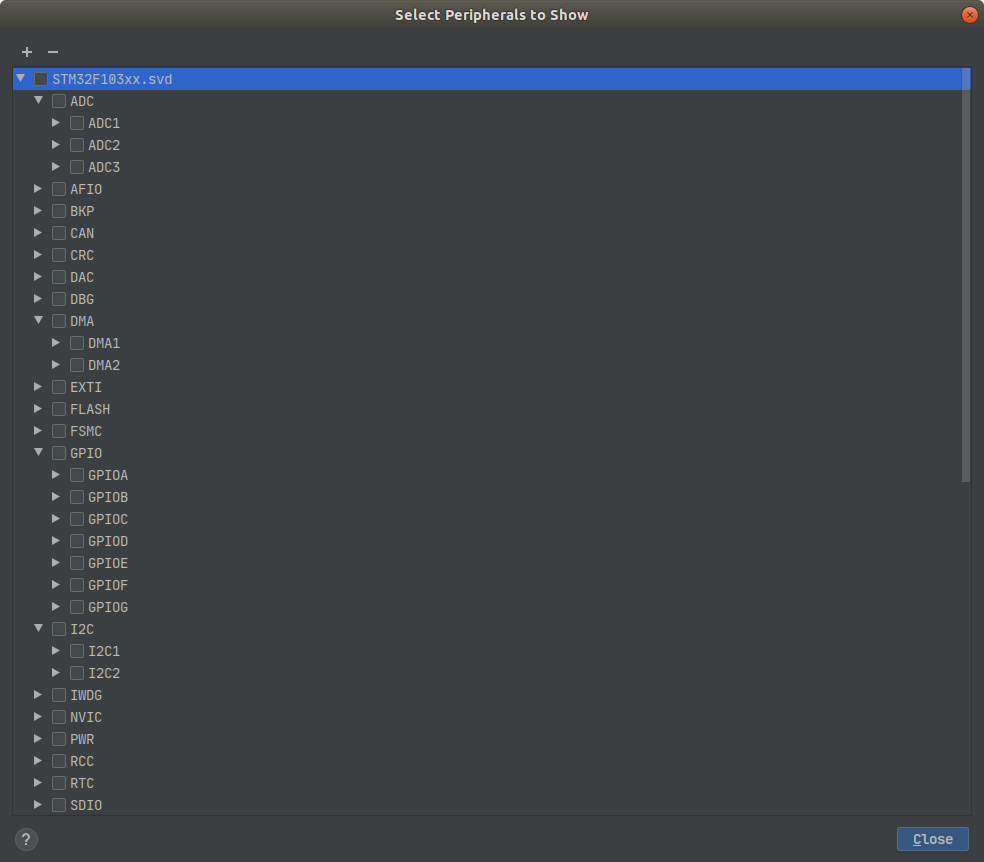Expand the ADC1 node arrow
Viewport: 984px width, 862px height.
(x=56, y=123)
